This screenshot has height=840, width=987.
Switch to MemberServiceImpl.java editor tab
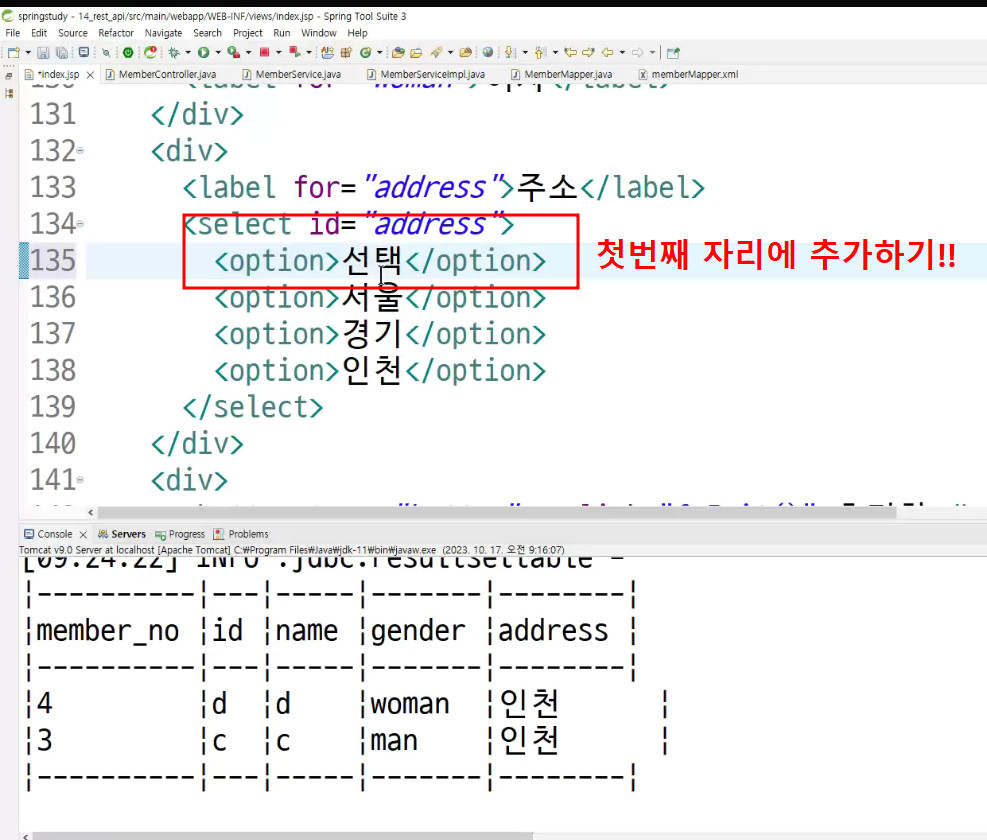click(426, 74)
